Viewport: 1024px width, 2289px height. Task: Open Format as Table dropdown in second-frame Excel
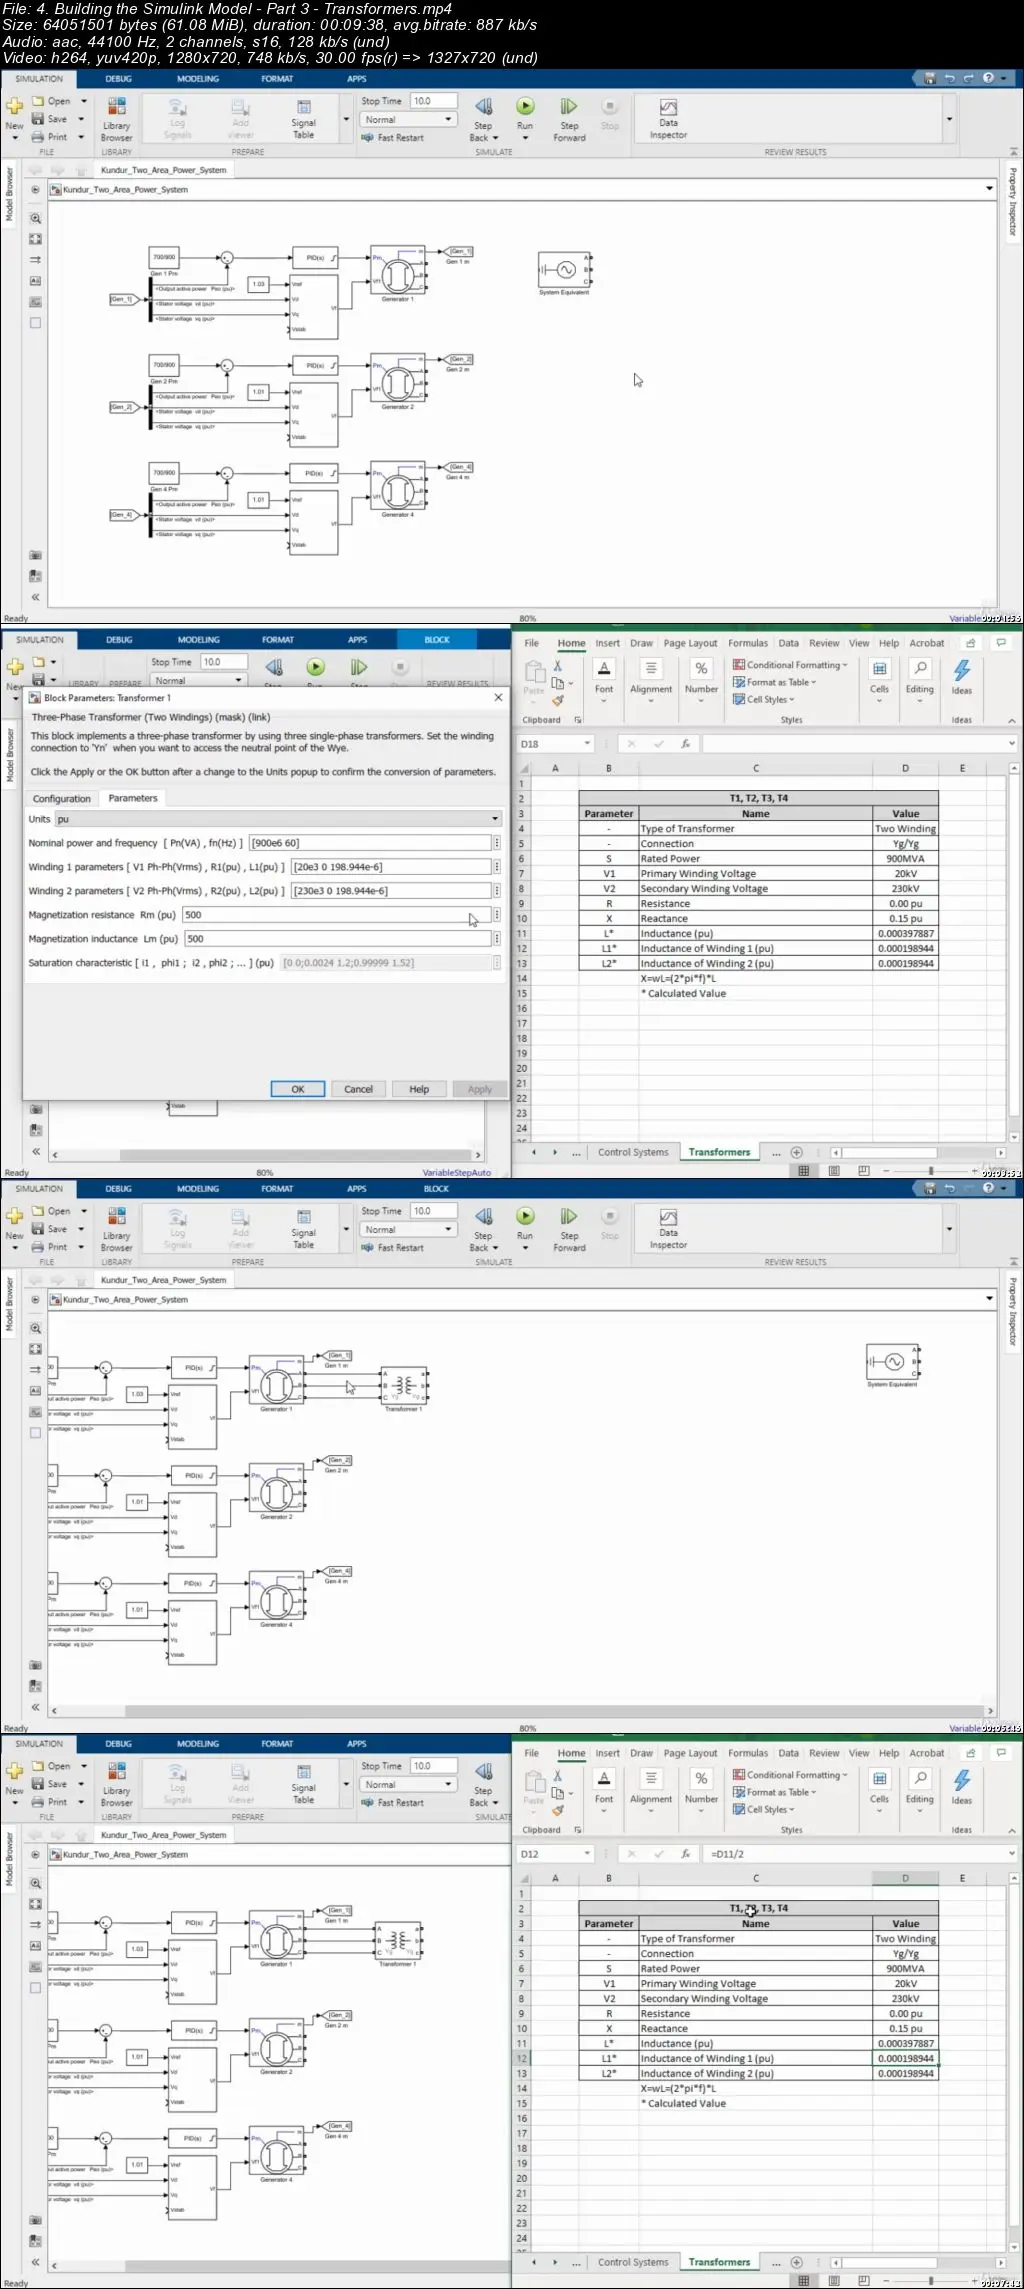coord(775,682)
